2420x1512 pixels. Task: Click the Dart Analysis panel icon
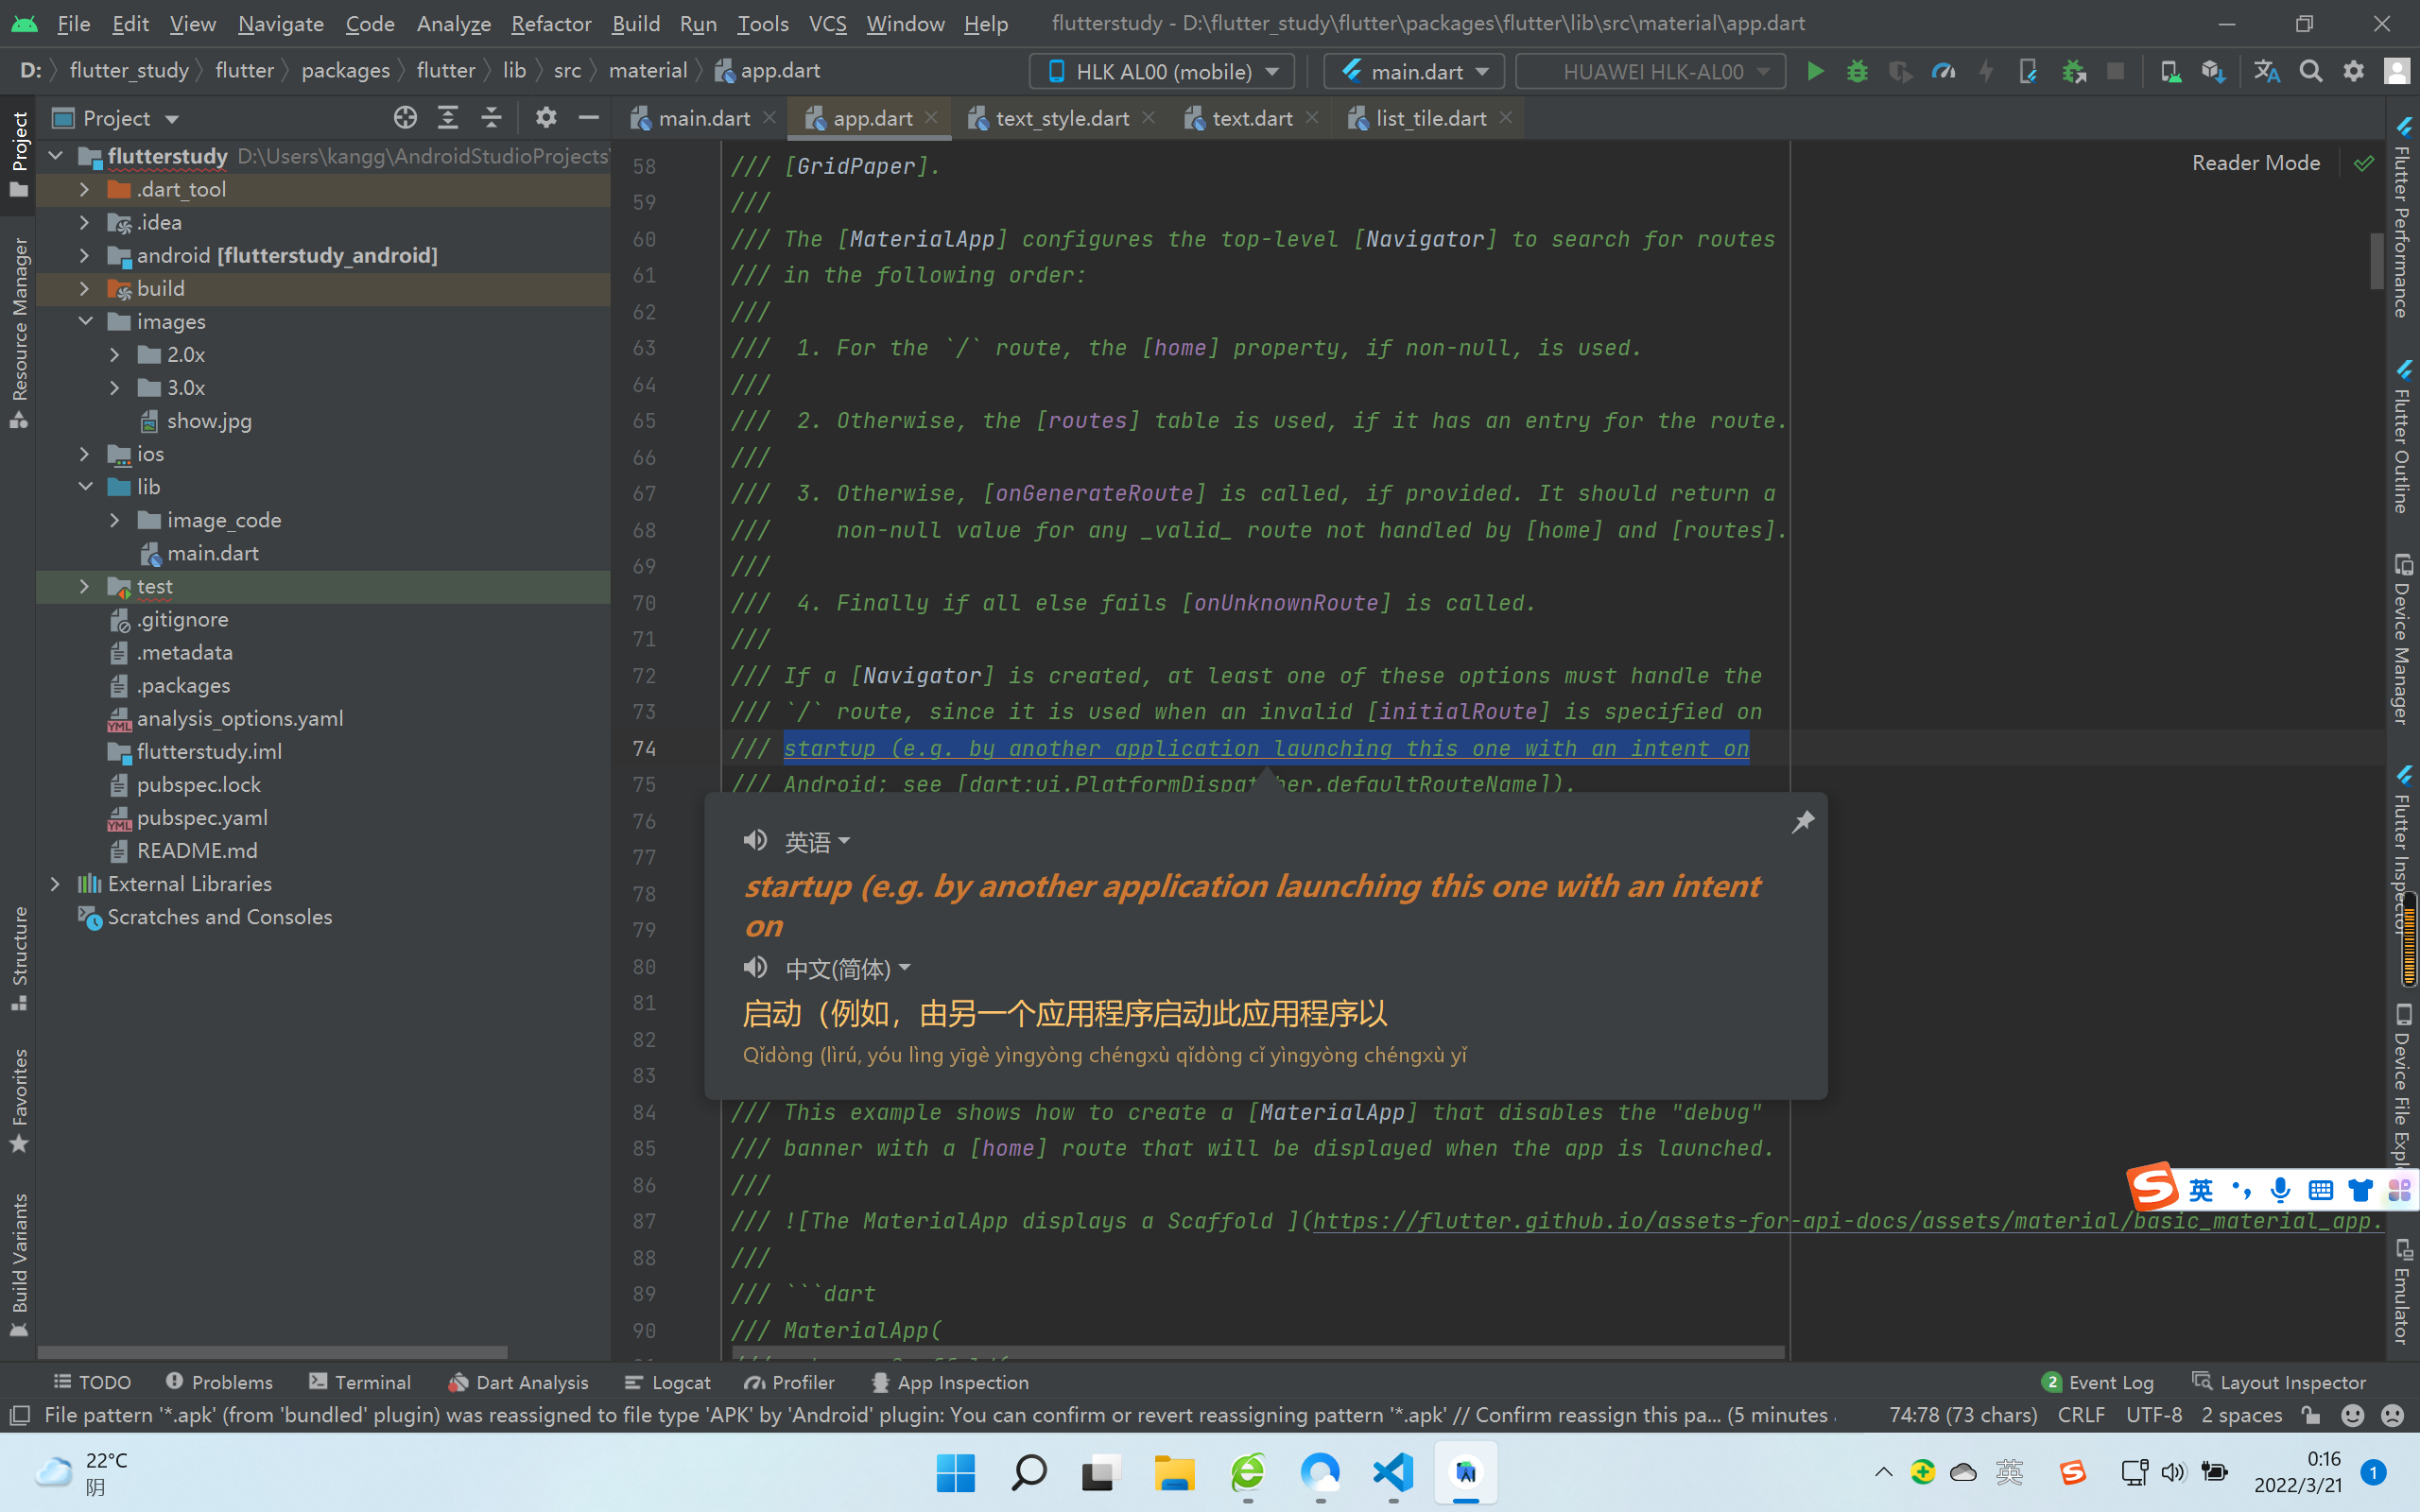coord(457,1382)
